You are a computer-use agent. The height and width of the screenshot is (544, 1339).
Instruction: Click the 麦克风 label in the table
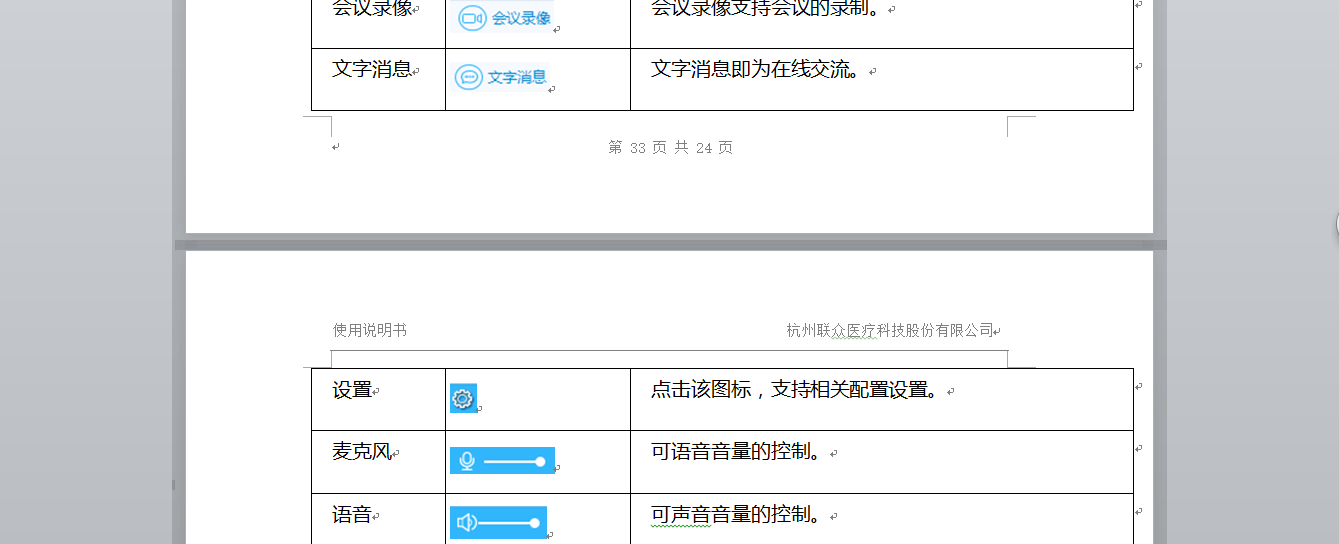tap(361, 452)
